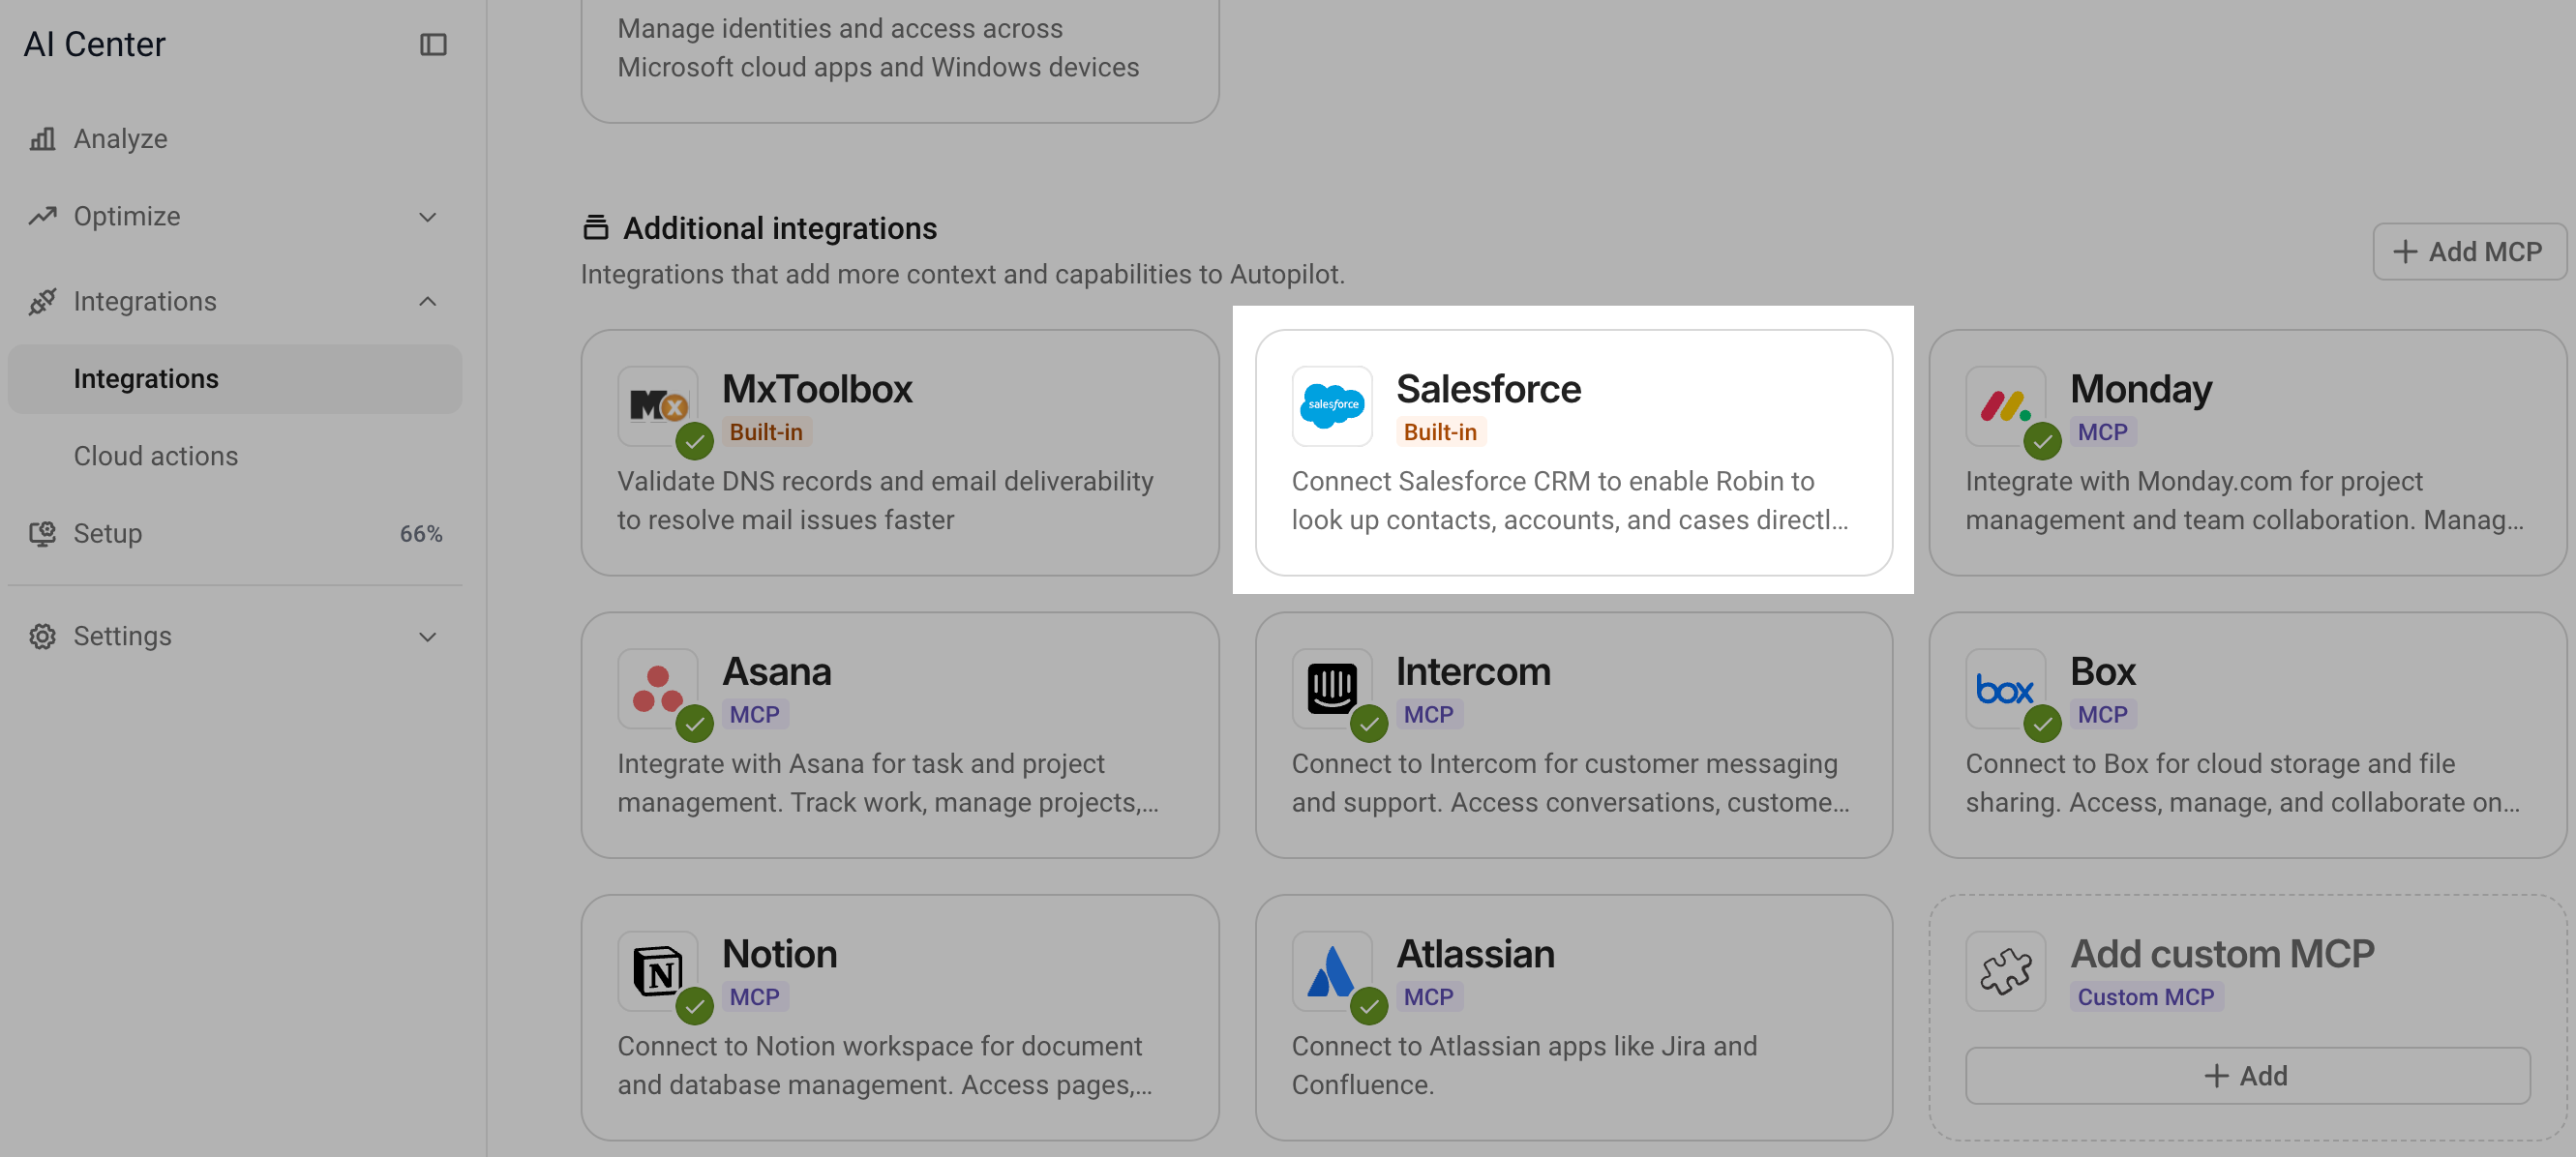The image size is (2576, 1157).
Task: Click the Add custom MCP heading
Action: click(x=2222, y=954)
